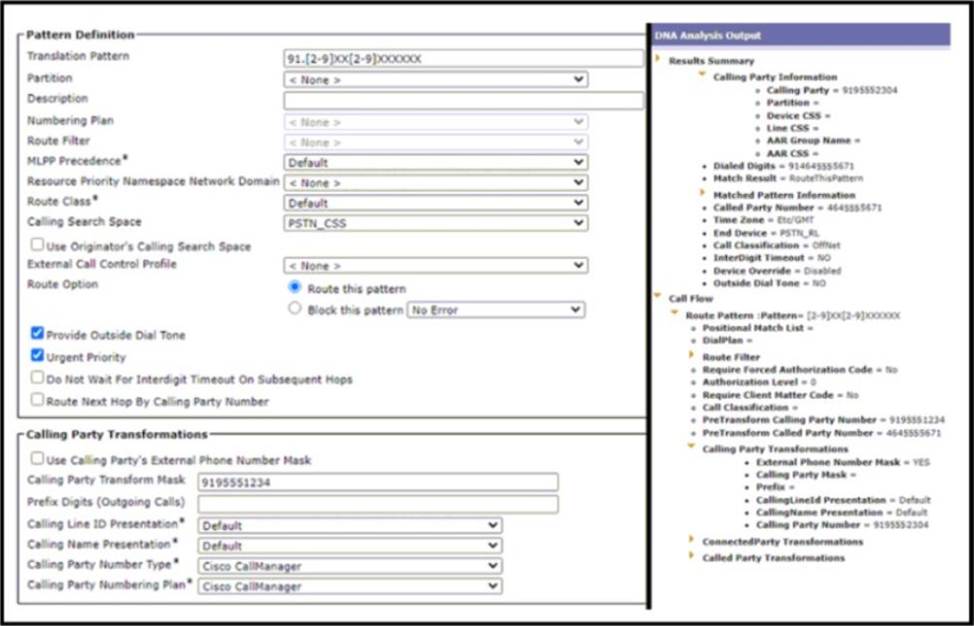This screenshot has width=974, height=626.
Task: Open the Calling Line ID Presentation dropdown
Action: 350,525
